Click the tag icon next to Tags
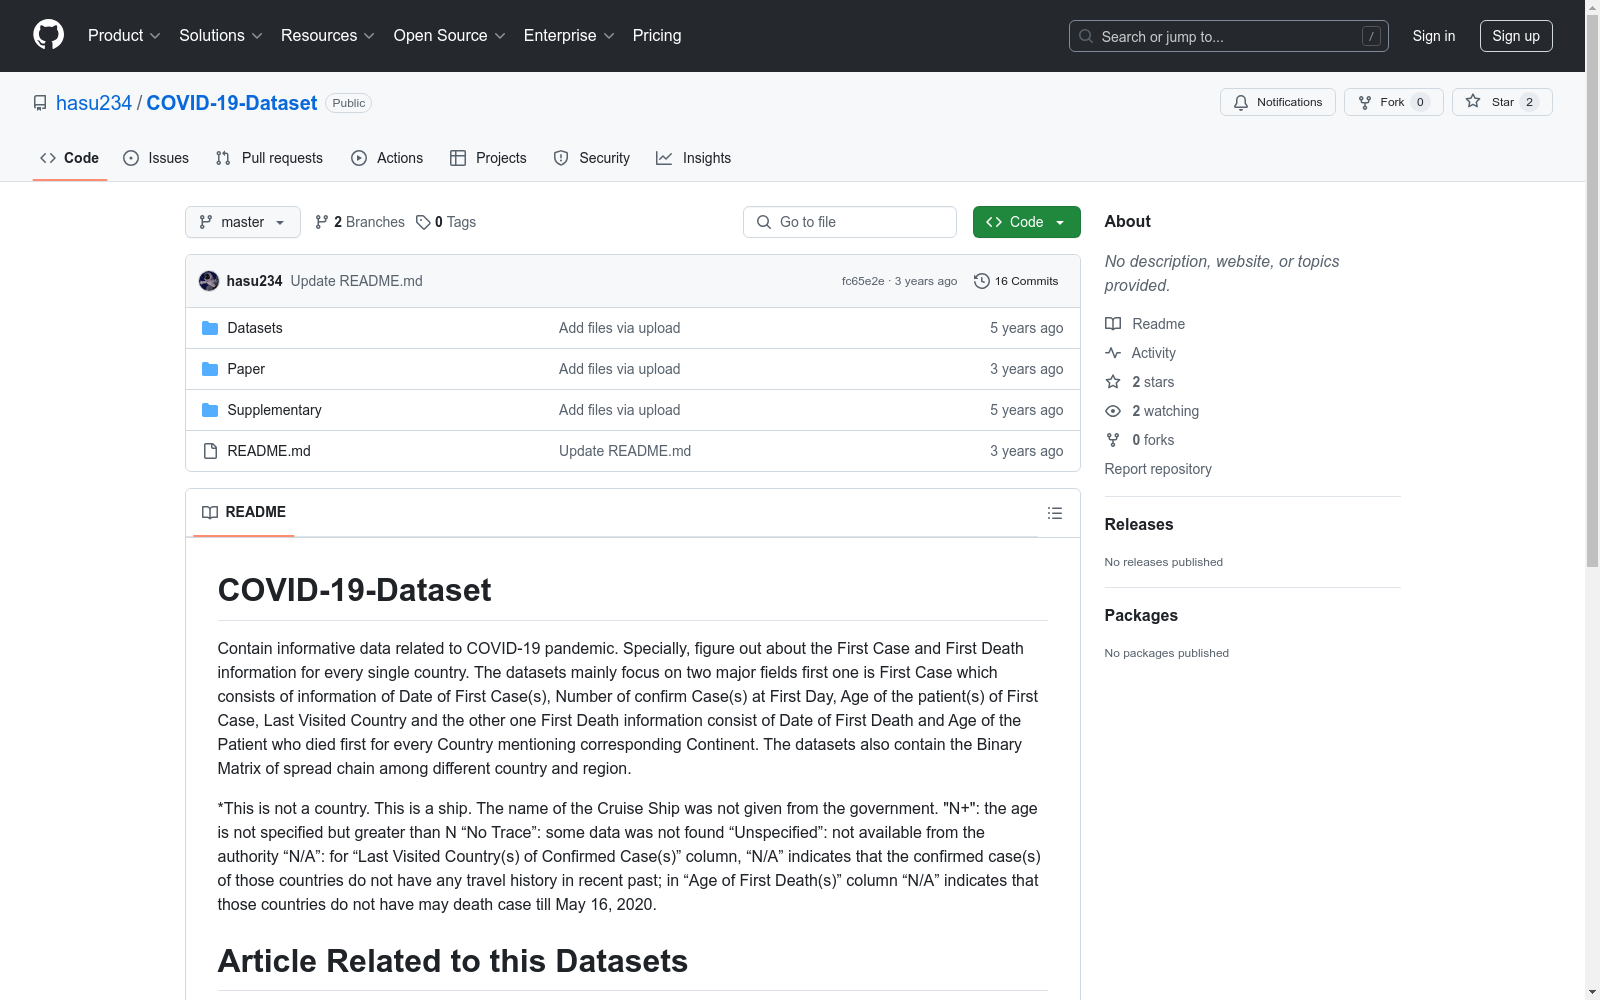The image size is (1600, 1000). (423, 222)
